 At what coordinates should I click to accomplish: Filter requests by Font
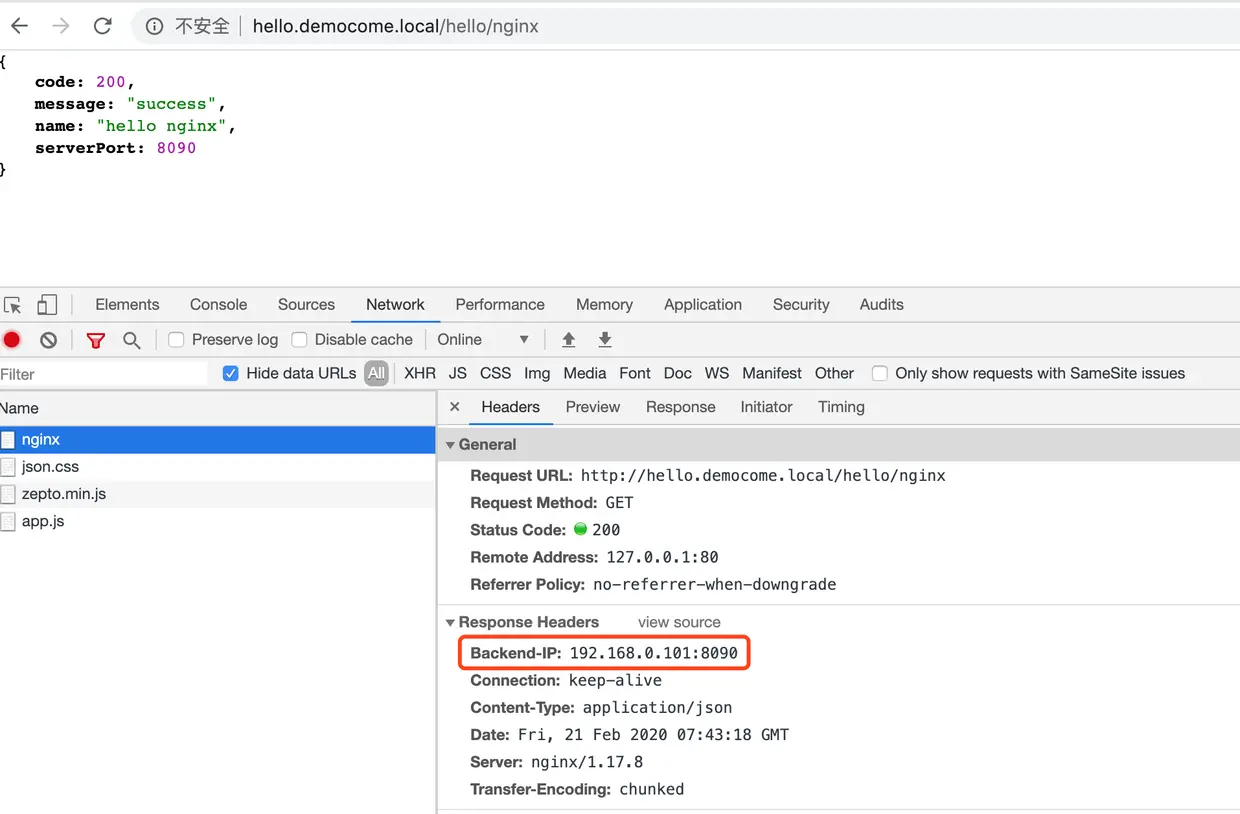pos(635,373)
